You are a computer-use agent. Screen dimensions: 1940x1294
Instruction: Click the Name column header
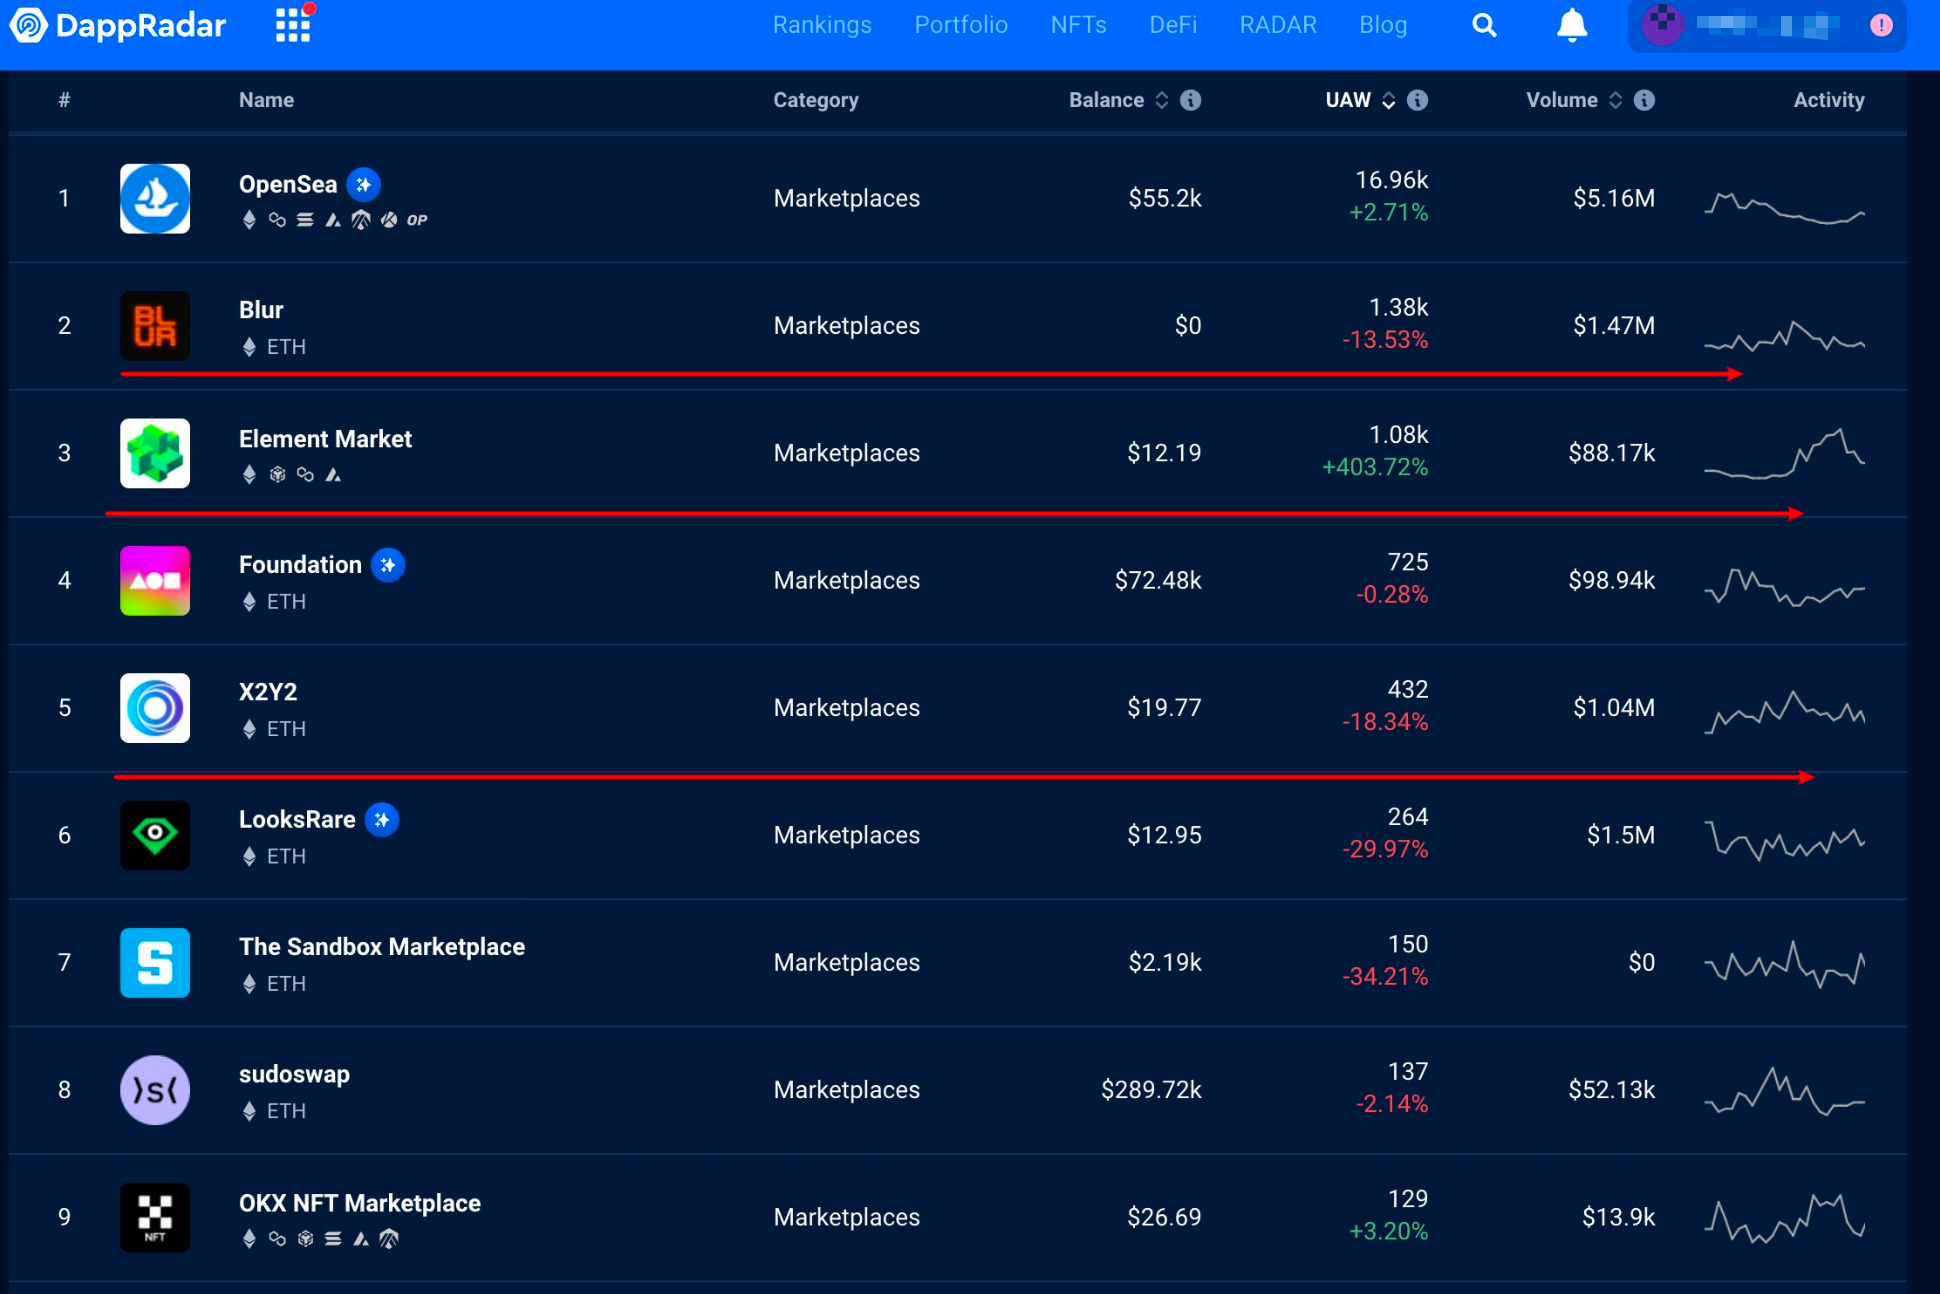[x=266, y=100]
